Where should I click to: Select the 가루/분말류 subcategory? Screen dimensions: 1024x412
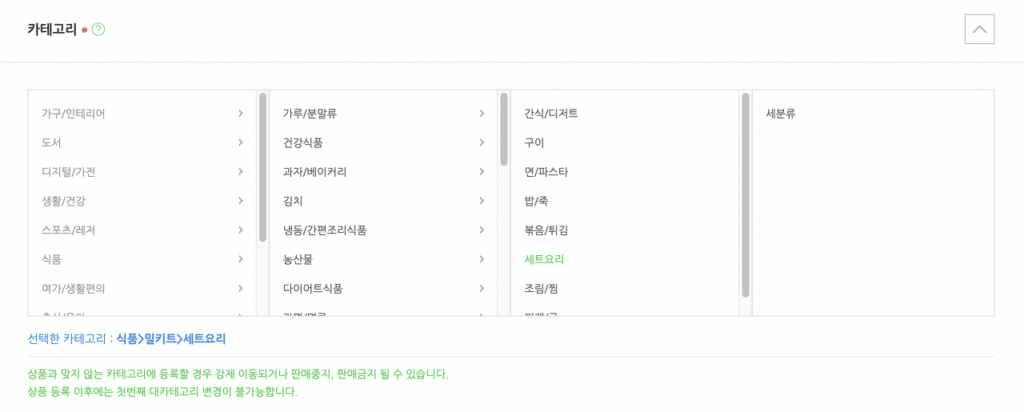(310, 114)
